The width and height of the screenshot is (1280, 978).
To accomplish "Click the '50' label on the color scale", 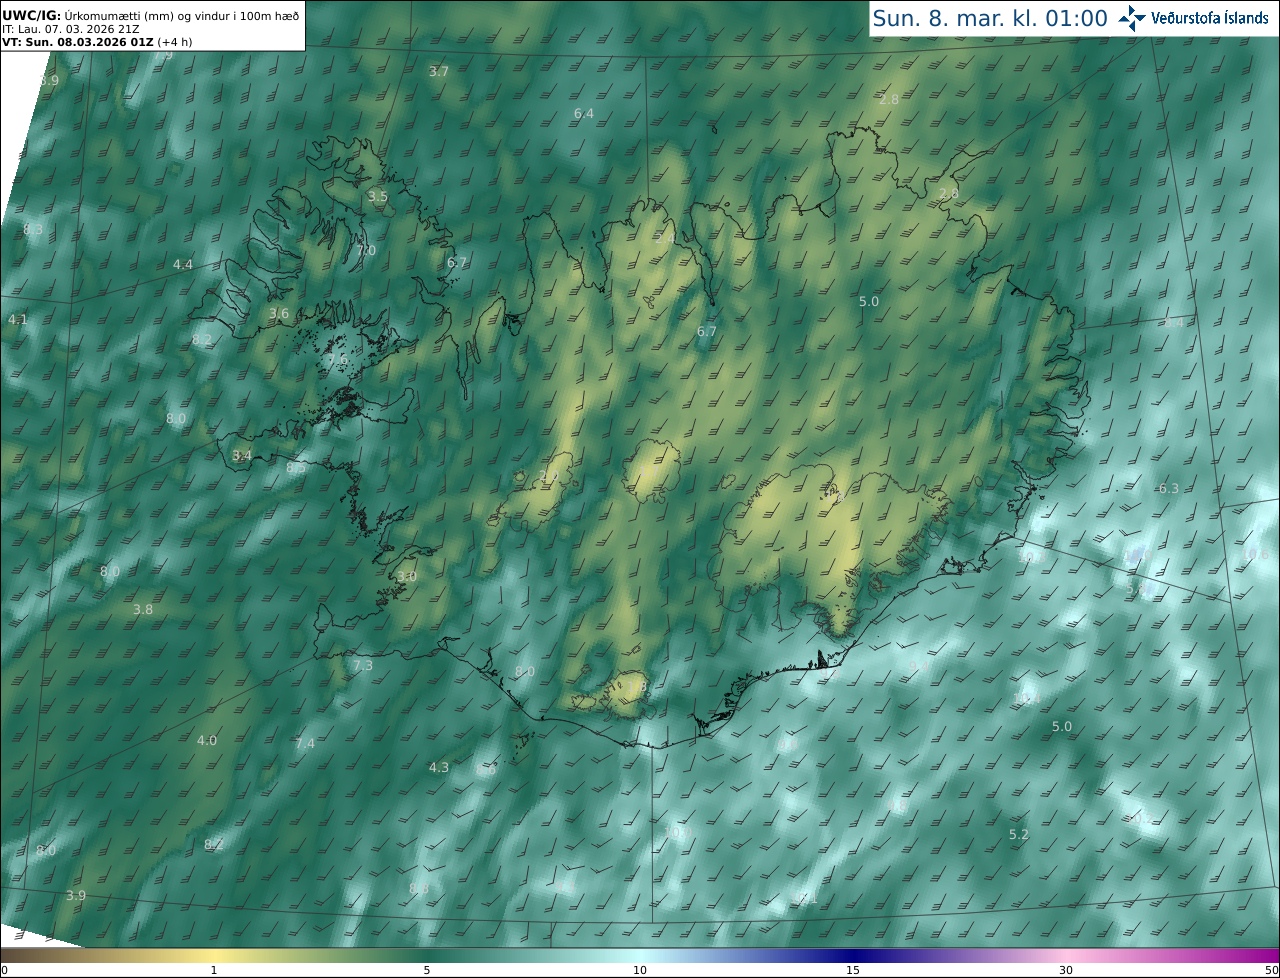I will pyautogui.click(x=1272, y=970).
